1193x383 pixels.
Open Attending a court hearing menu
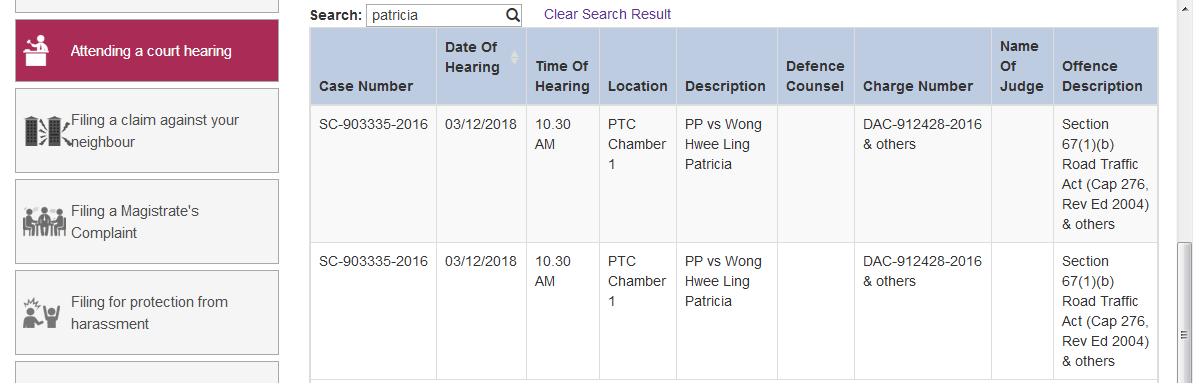147,51
